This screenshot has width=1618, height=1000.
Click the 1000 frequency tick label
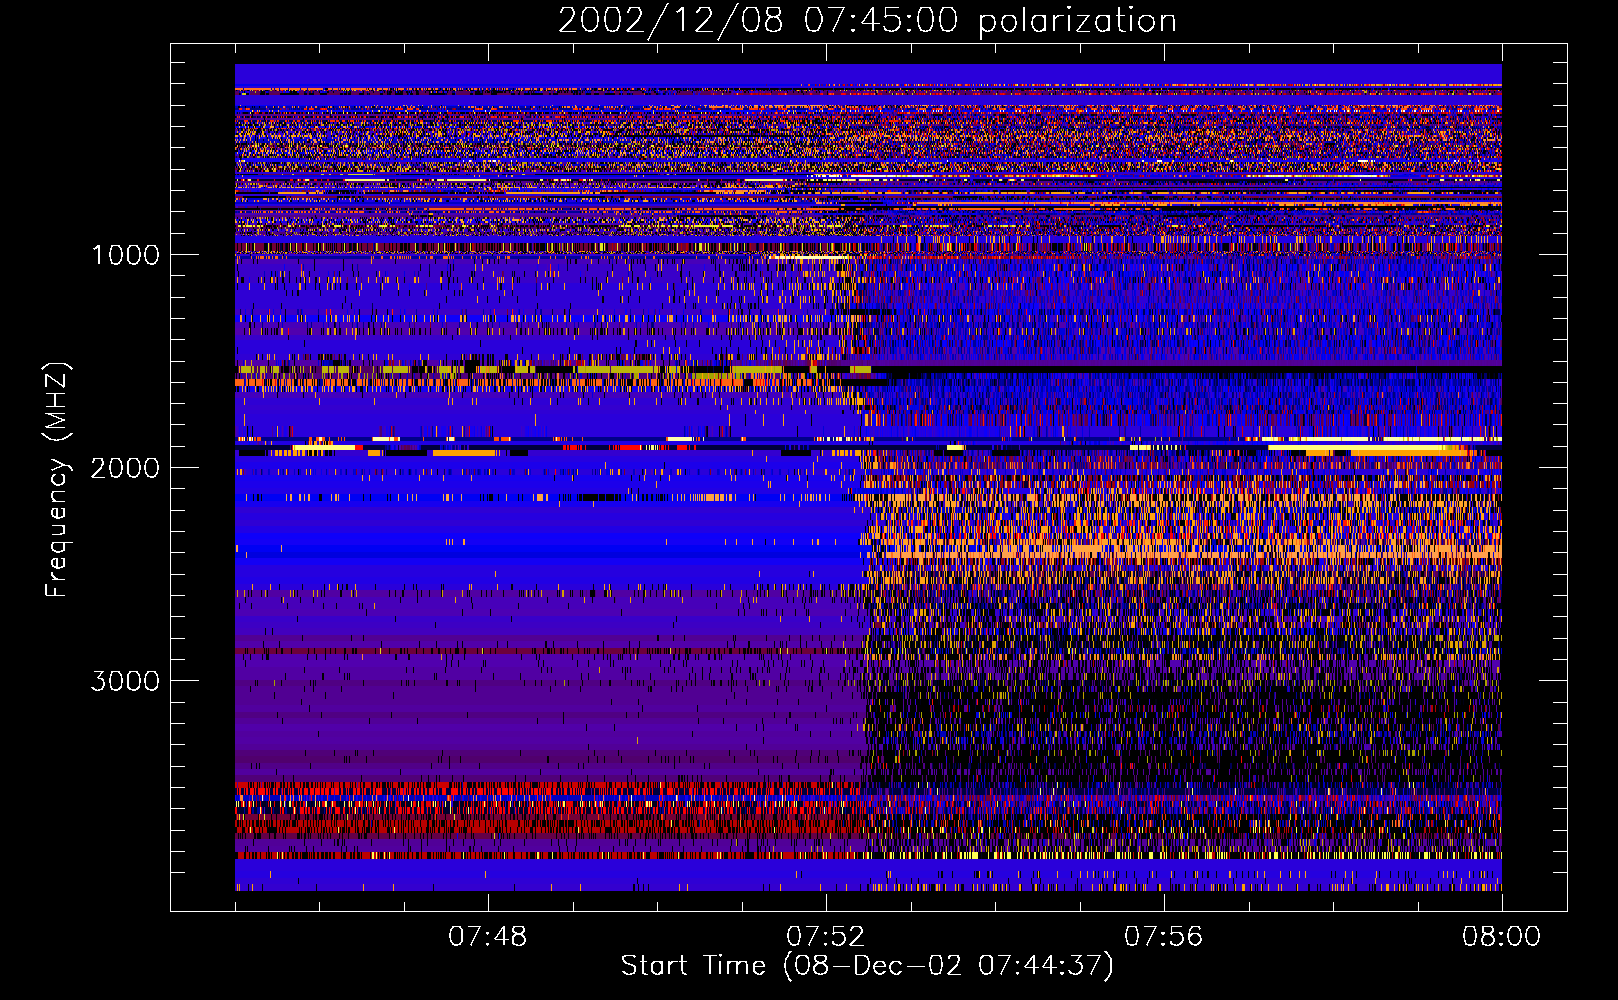[x=125, y=255]
